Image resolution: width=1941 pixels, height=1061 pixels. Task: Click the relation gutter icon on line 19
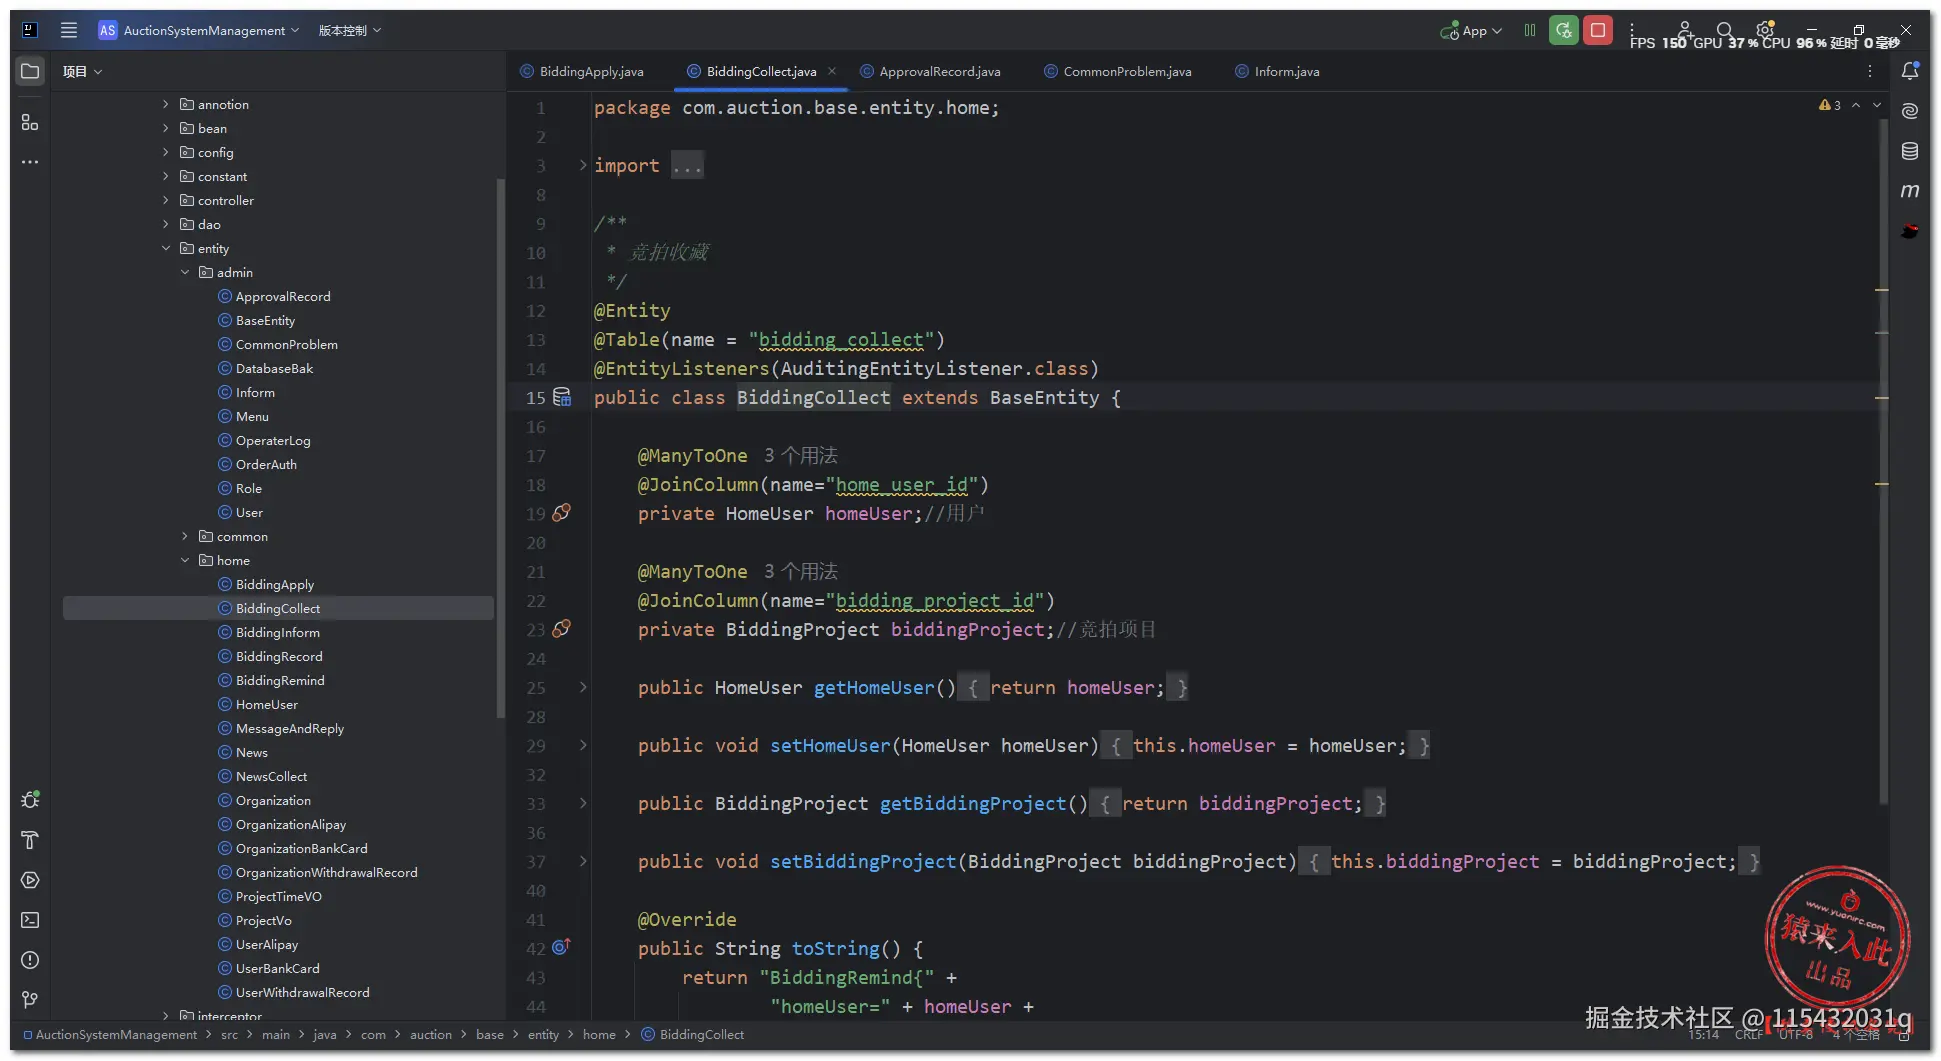pyautogui.click(x=562, y=513)
